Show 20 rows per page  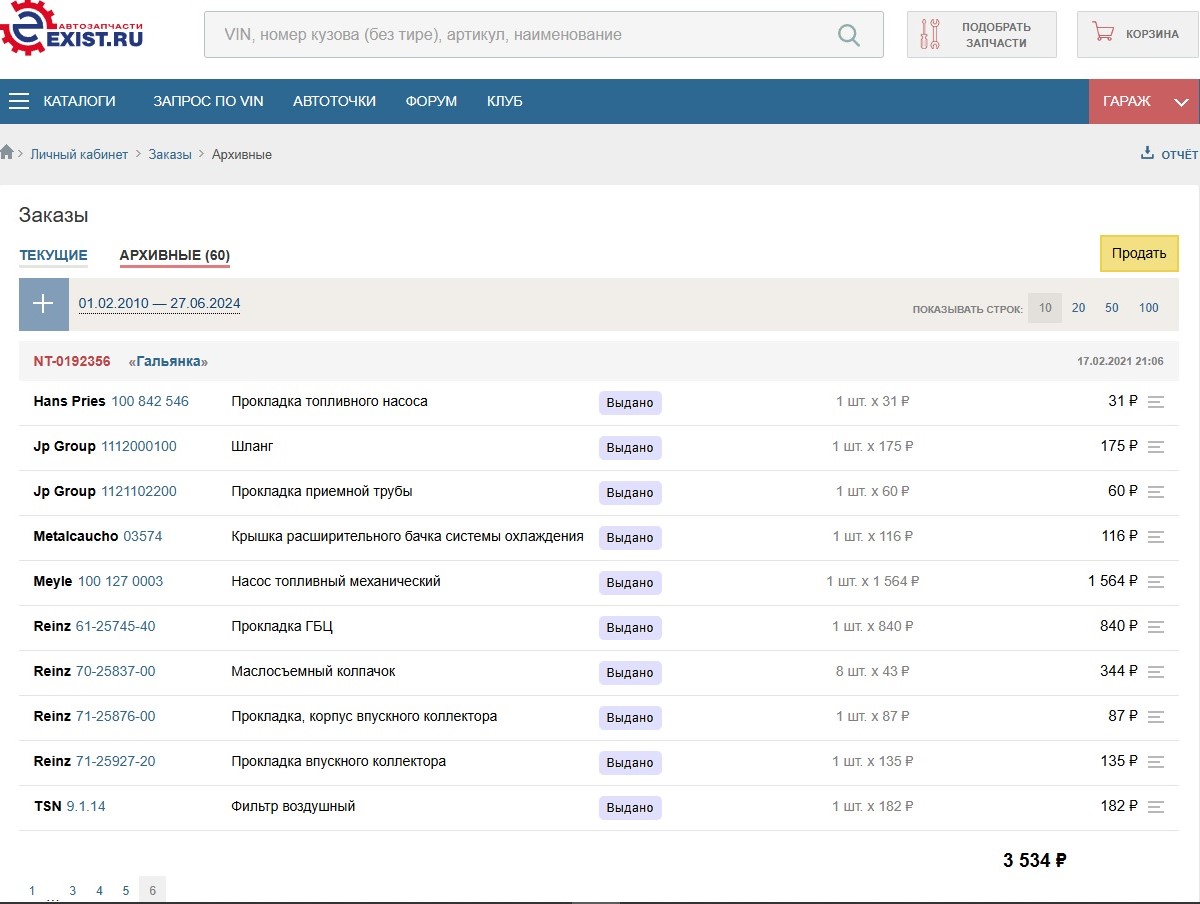[x=1078, y=308]
